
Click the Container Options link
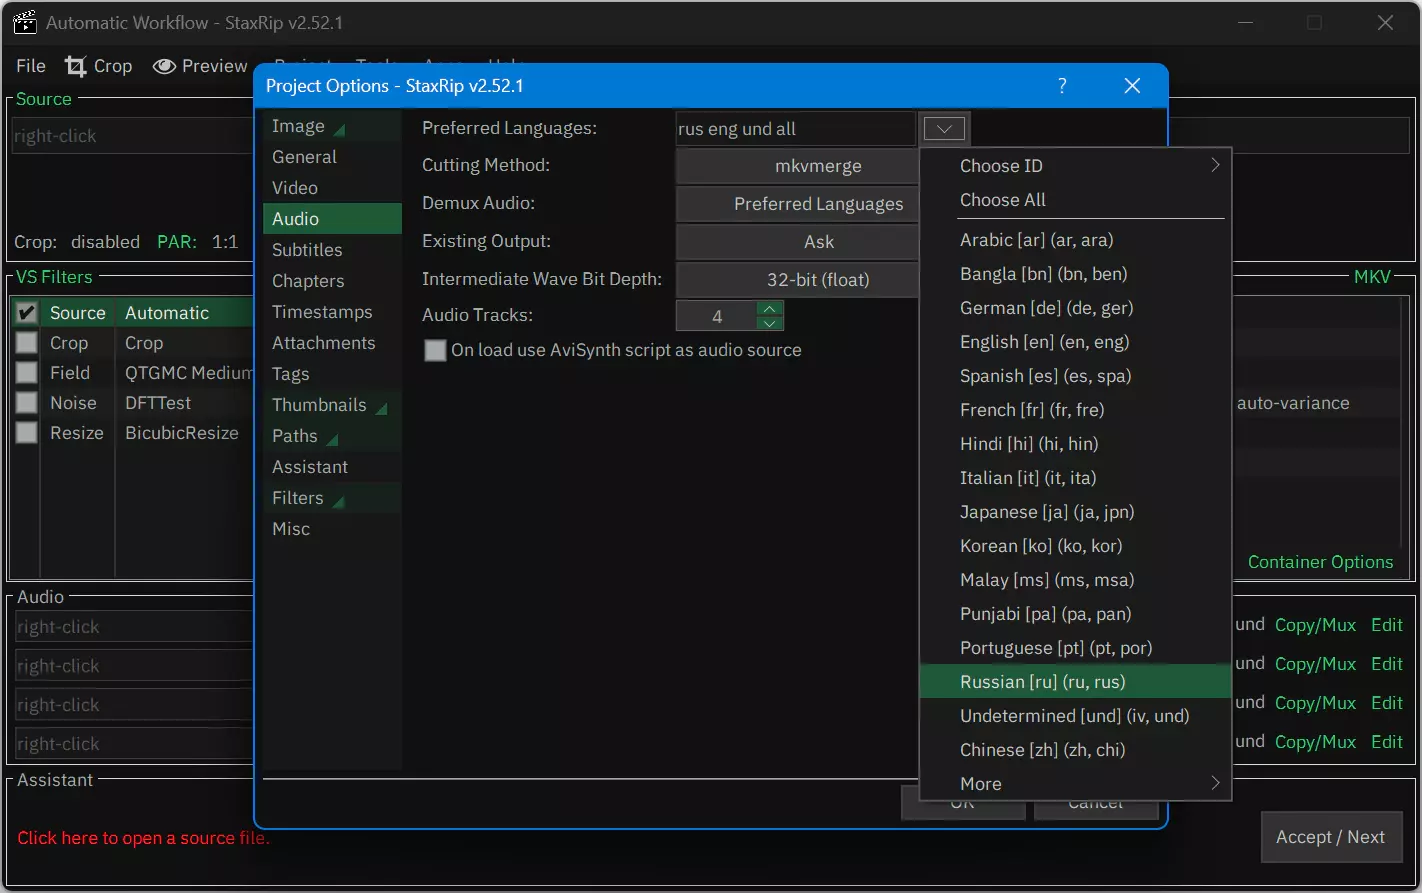tap(1320, 562)
